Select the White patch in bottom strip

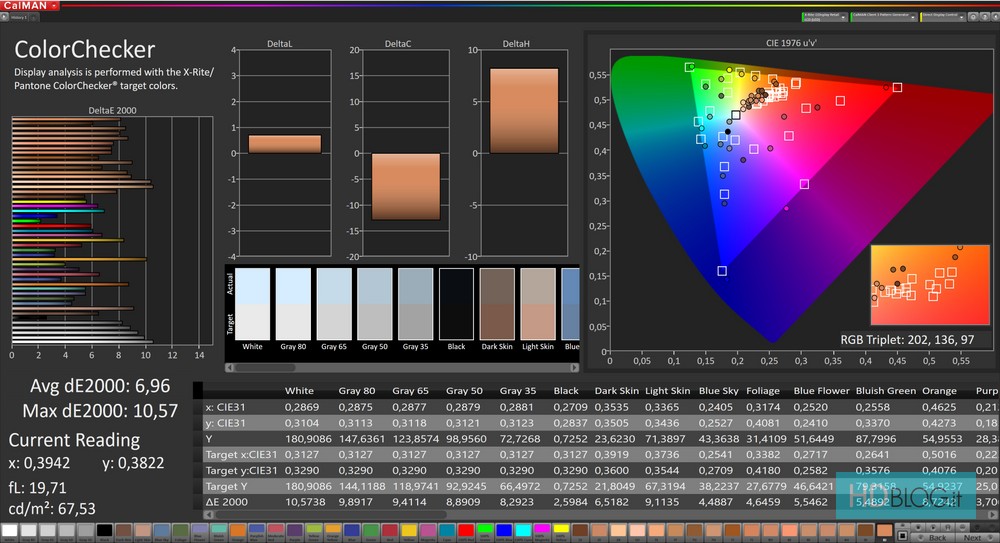pos(12,530)
